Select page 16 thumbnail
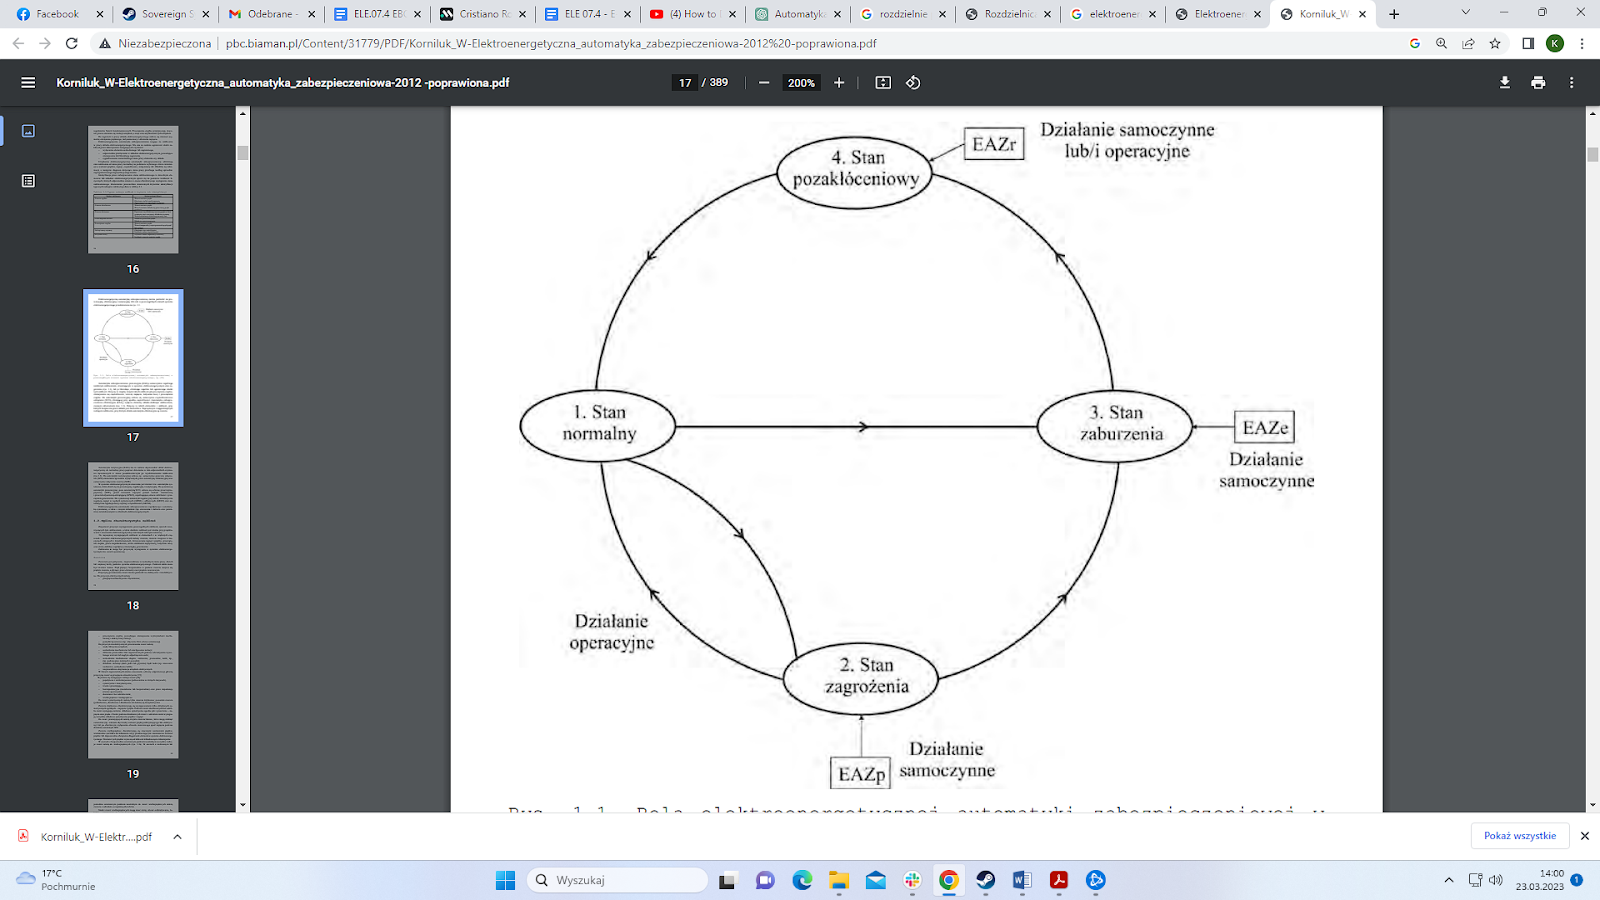1600x900 pixels. [x=133, y=189]
